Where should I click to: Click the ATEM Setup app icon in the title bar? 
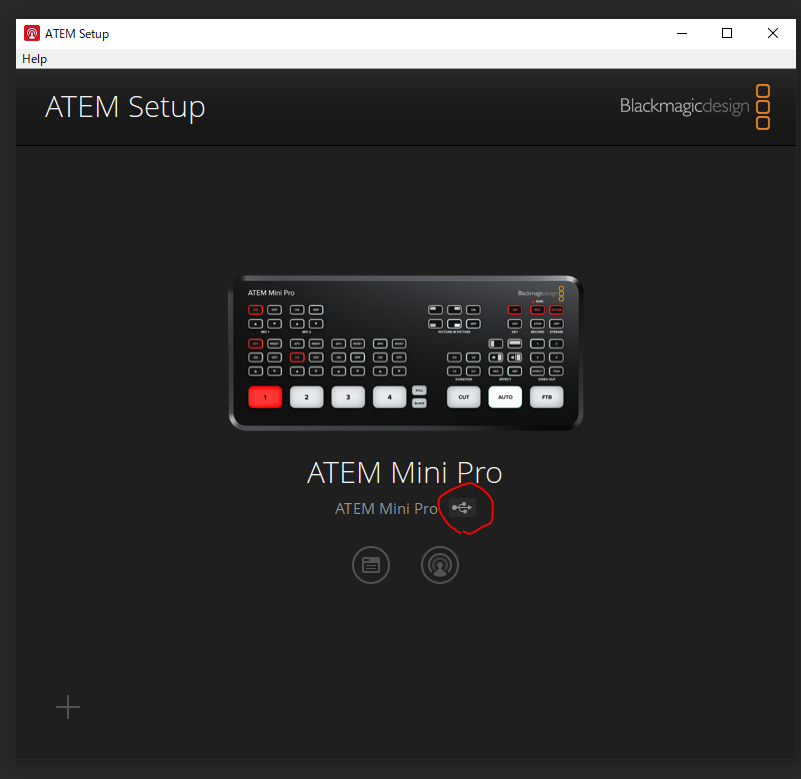(32, 34)
